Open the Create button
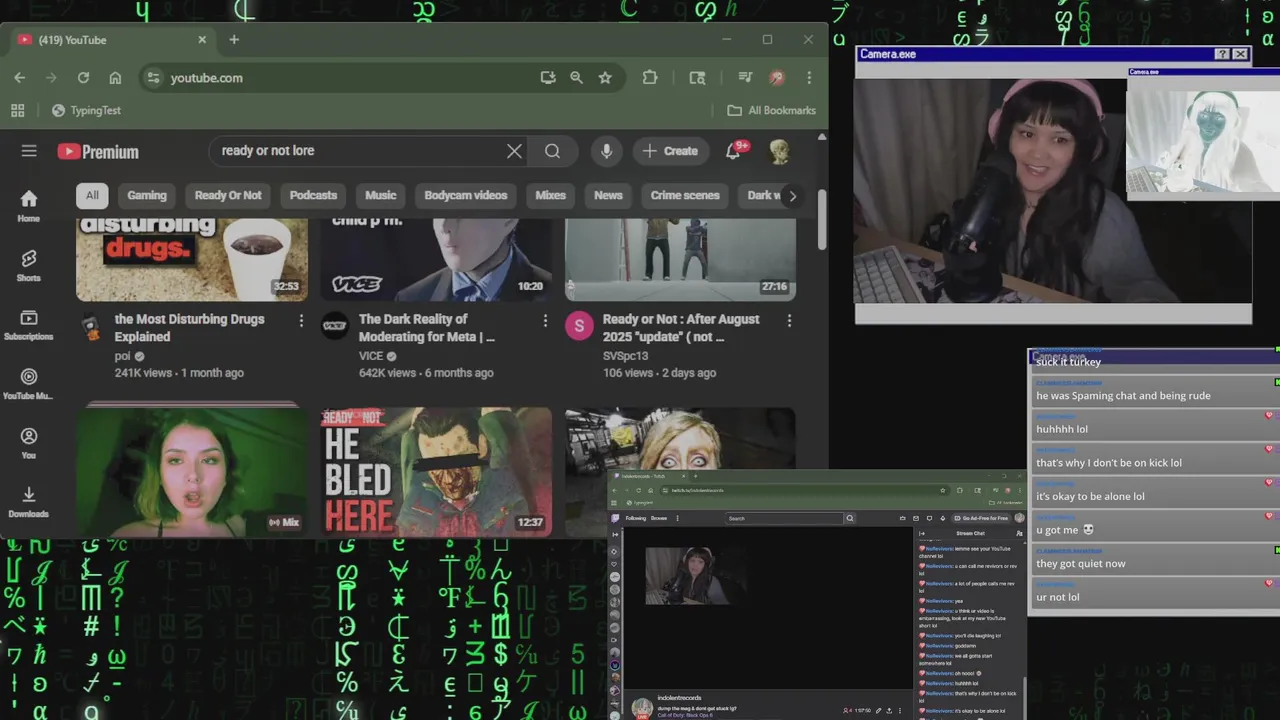The width and height of the screenshot is (1280, 720). click(x=670, y=151)
